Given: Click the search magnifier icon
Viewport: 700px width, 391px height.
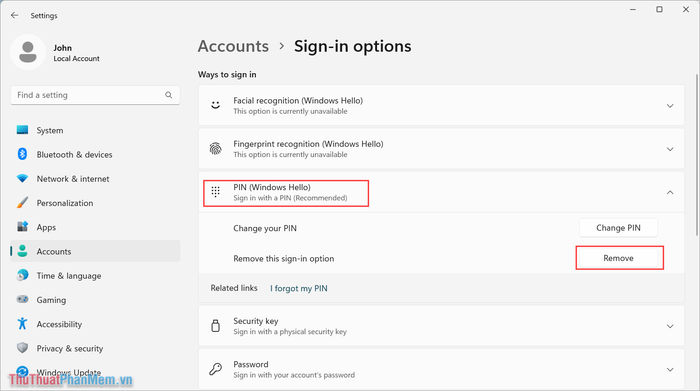Looking at the screenshot, I should [168, 95].
